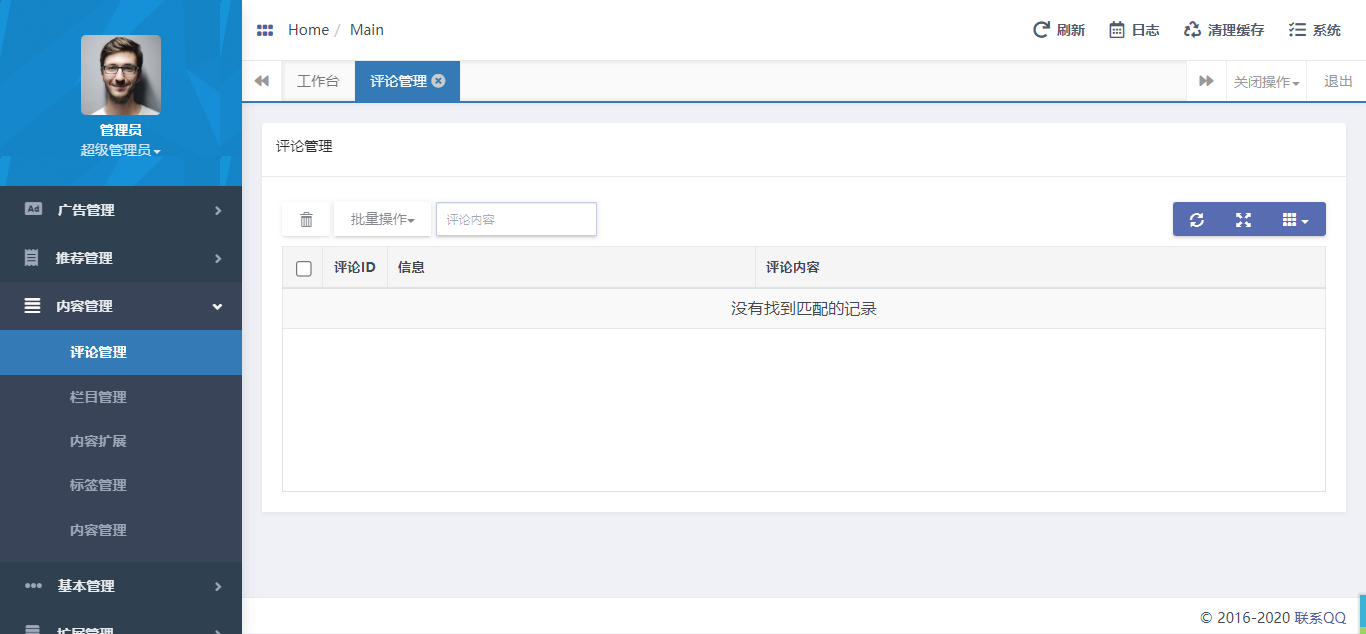Click 清理缓存 recycle icon
This screenshot has height=634, width=1366.
[1192, 30]
